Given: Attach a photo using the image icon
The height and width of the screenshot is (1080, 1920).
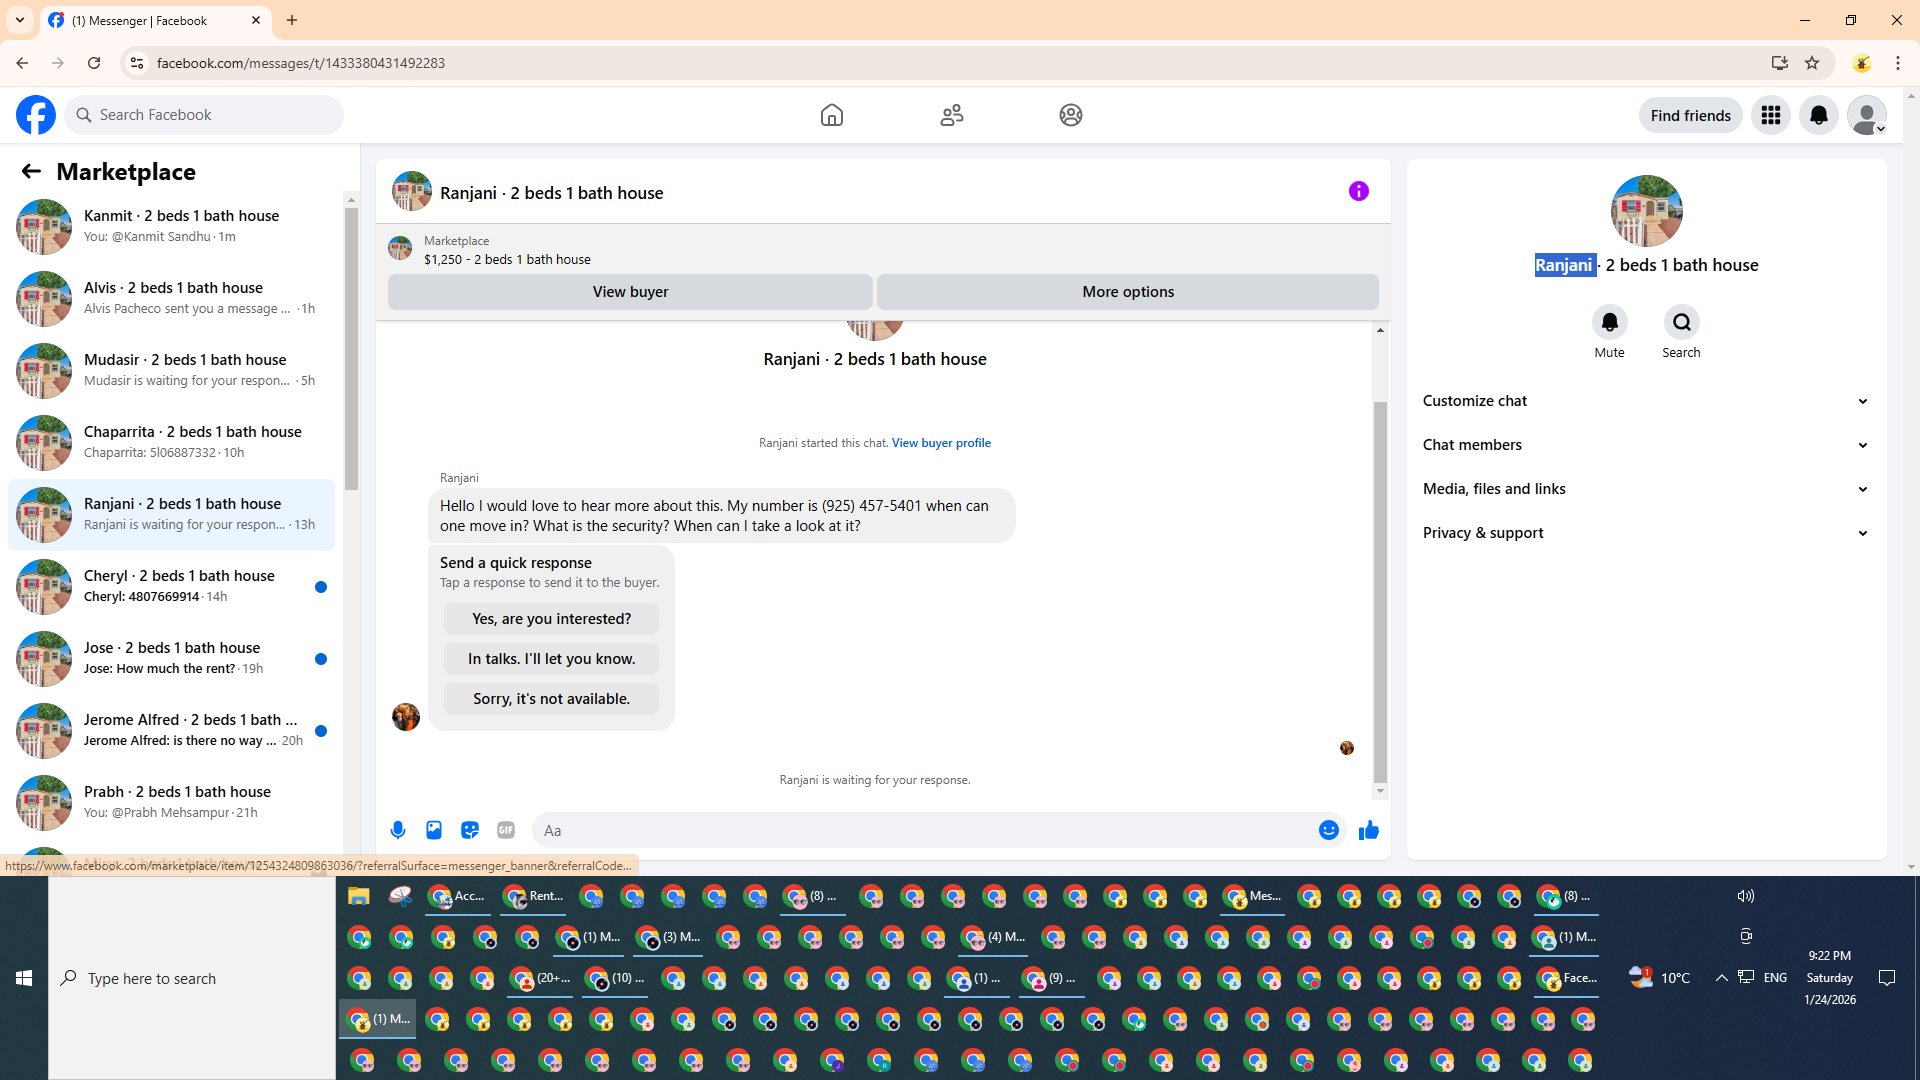Looking at the screenshot, I should pos(434,830).
